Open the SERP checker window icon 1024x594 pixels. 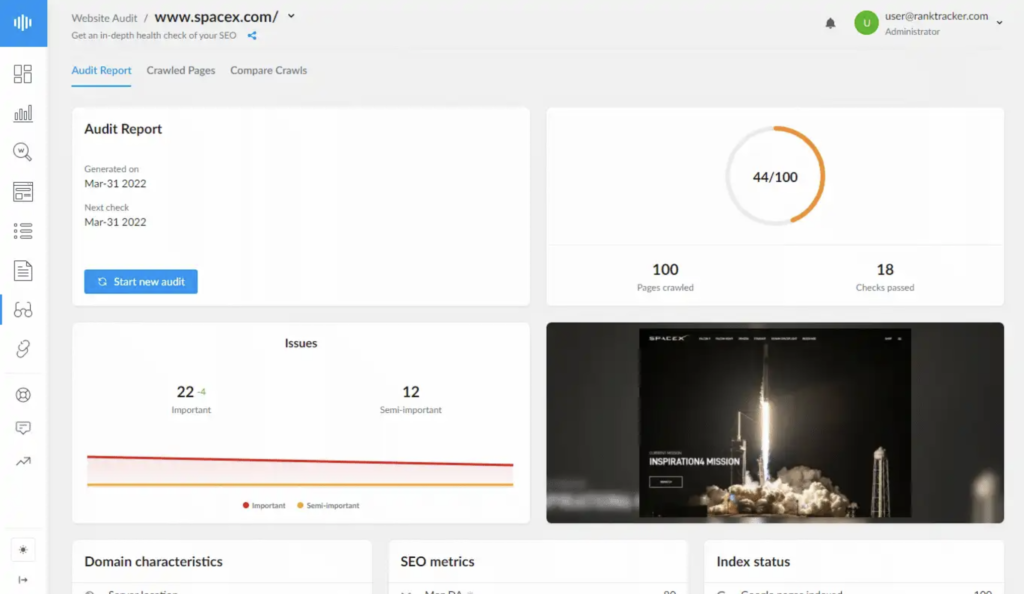click(23, 192)
